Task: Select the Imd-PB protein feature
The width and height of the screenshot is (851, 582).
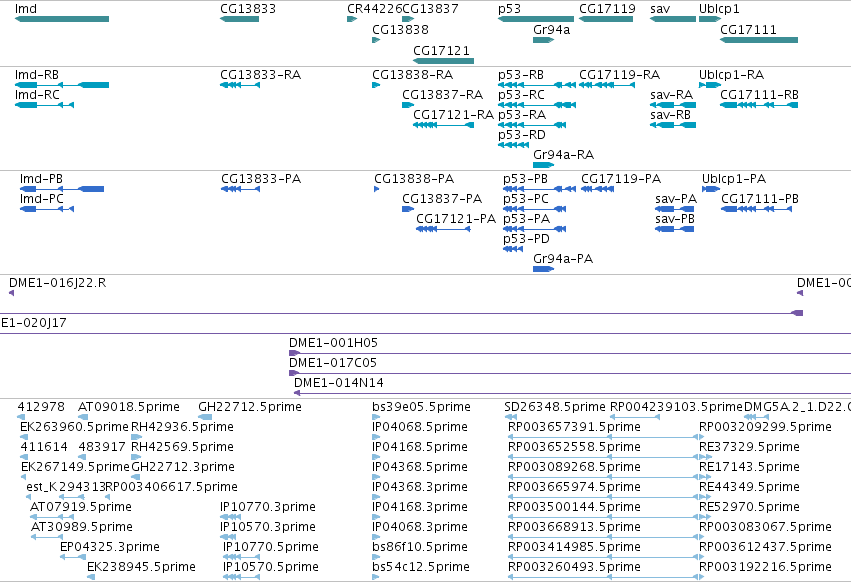Action: coord(62,189)
